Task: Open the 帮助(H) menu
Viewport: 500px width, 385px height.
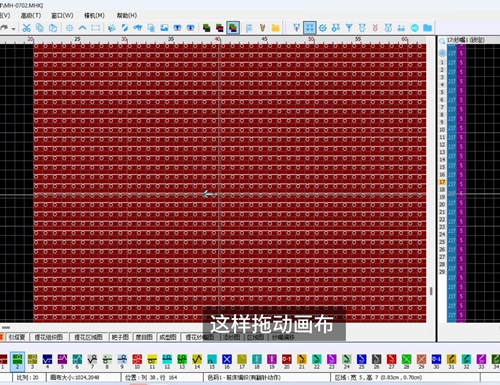Action: [x=127, y=15]
